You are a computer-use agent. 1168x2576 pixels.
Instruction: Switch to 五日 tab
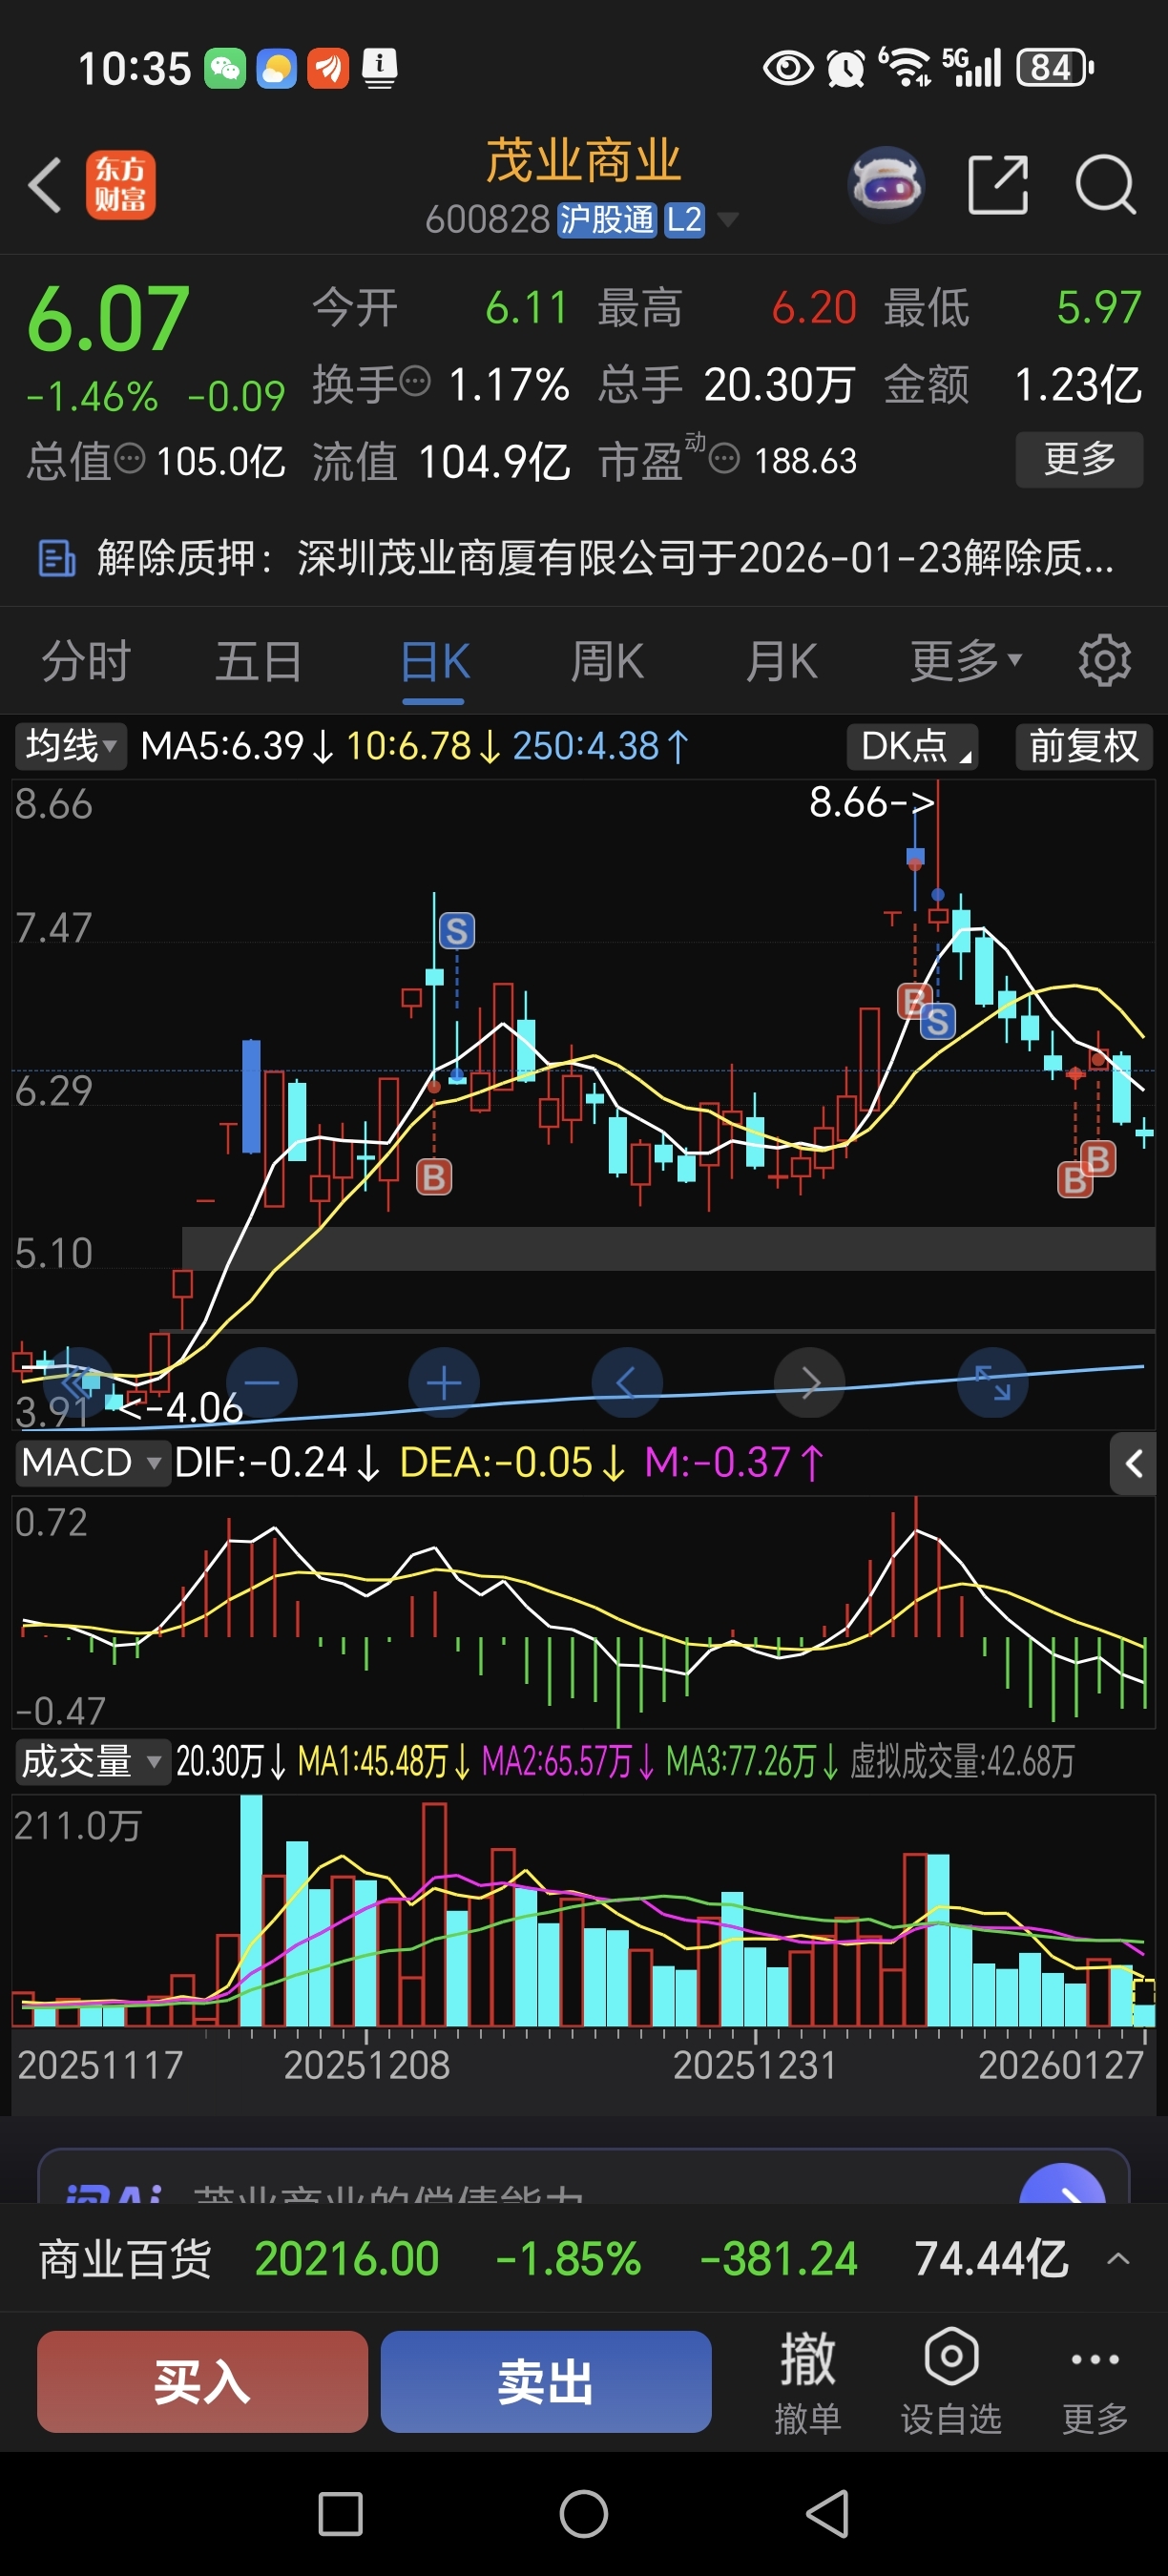tap(259, 661)
